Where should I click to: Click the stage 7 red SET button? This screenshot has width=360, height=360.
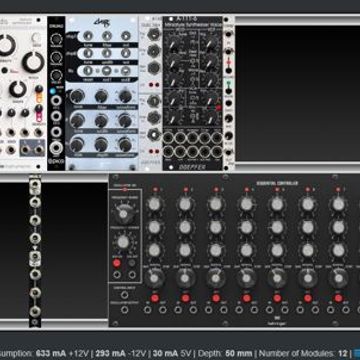pos(339,298)
